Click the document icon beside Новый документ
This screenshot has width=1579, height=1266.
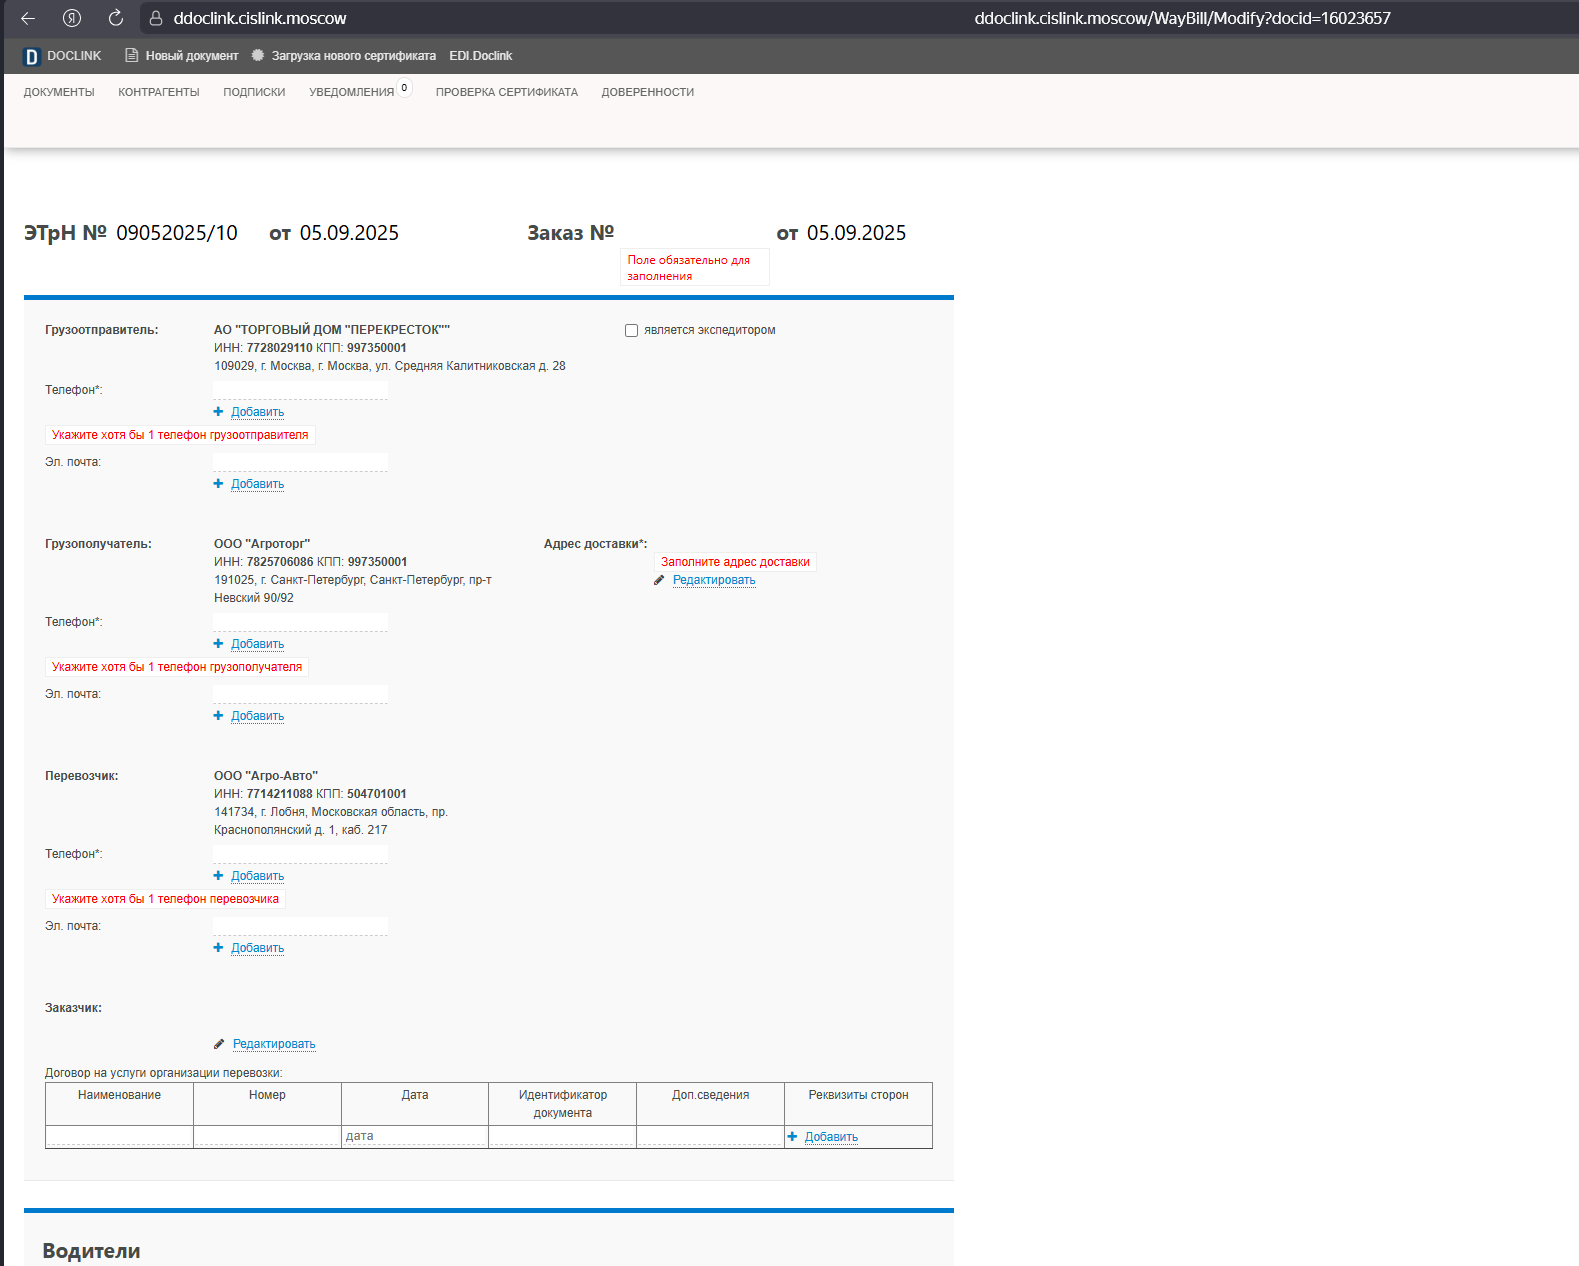131,56
